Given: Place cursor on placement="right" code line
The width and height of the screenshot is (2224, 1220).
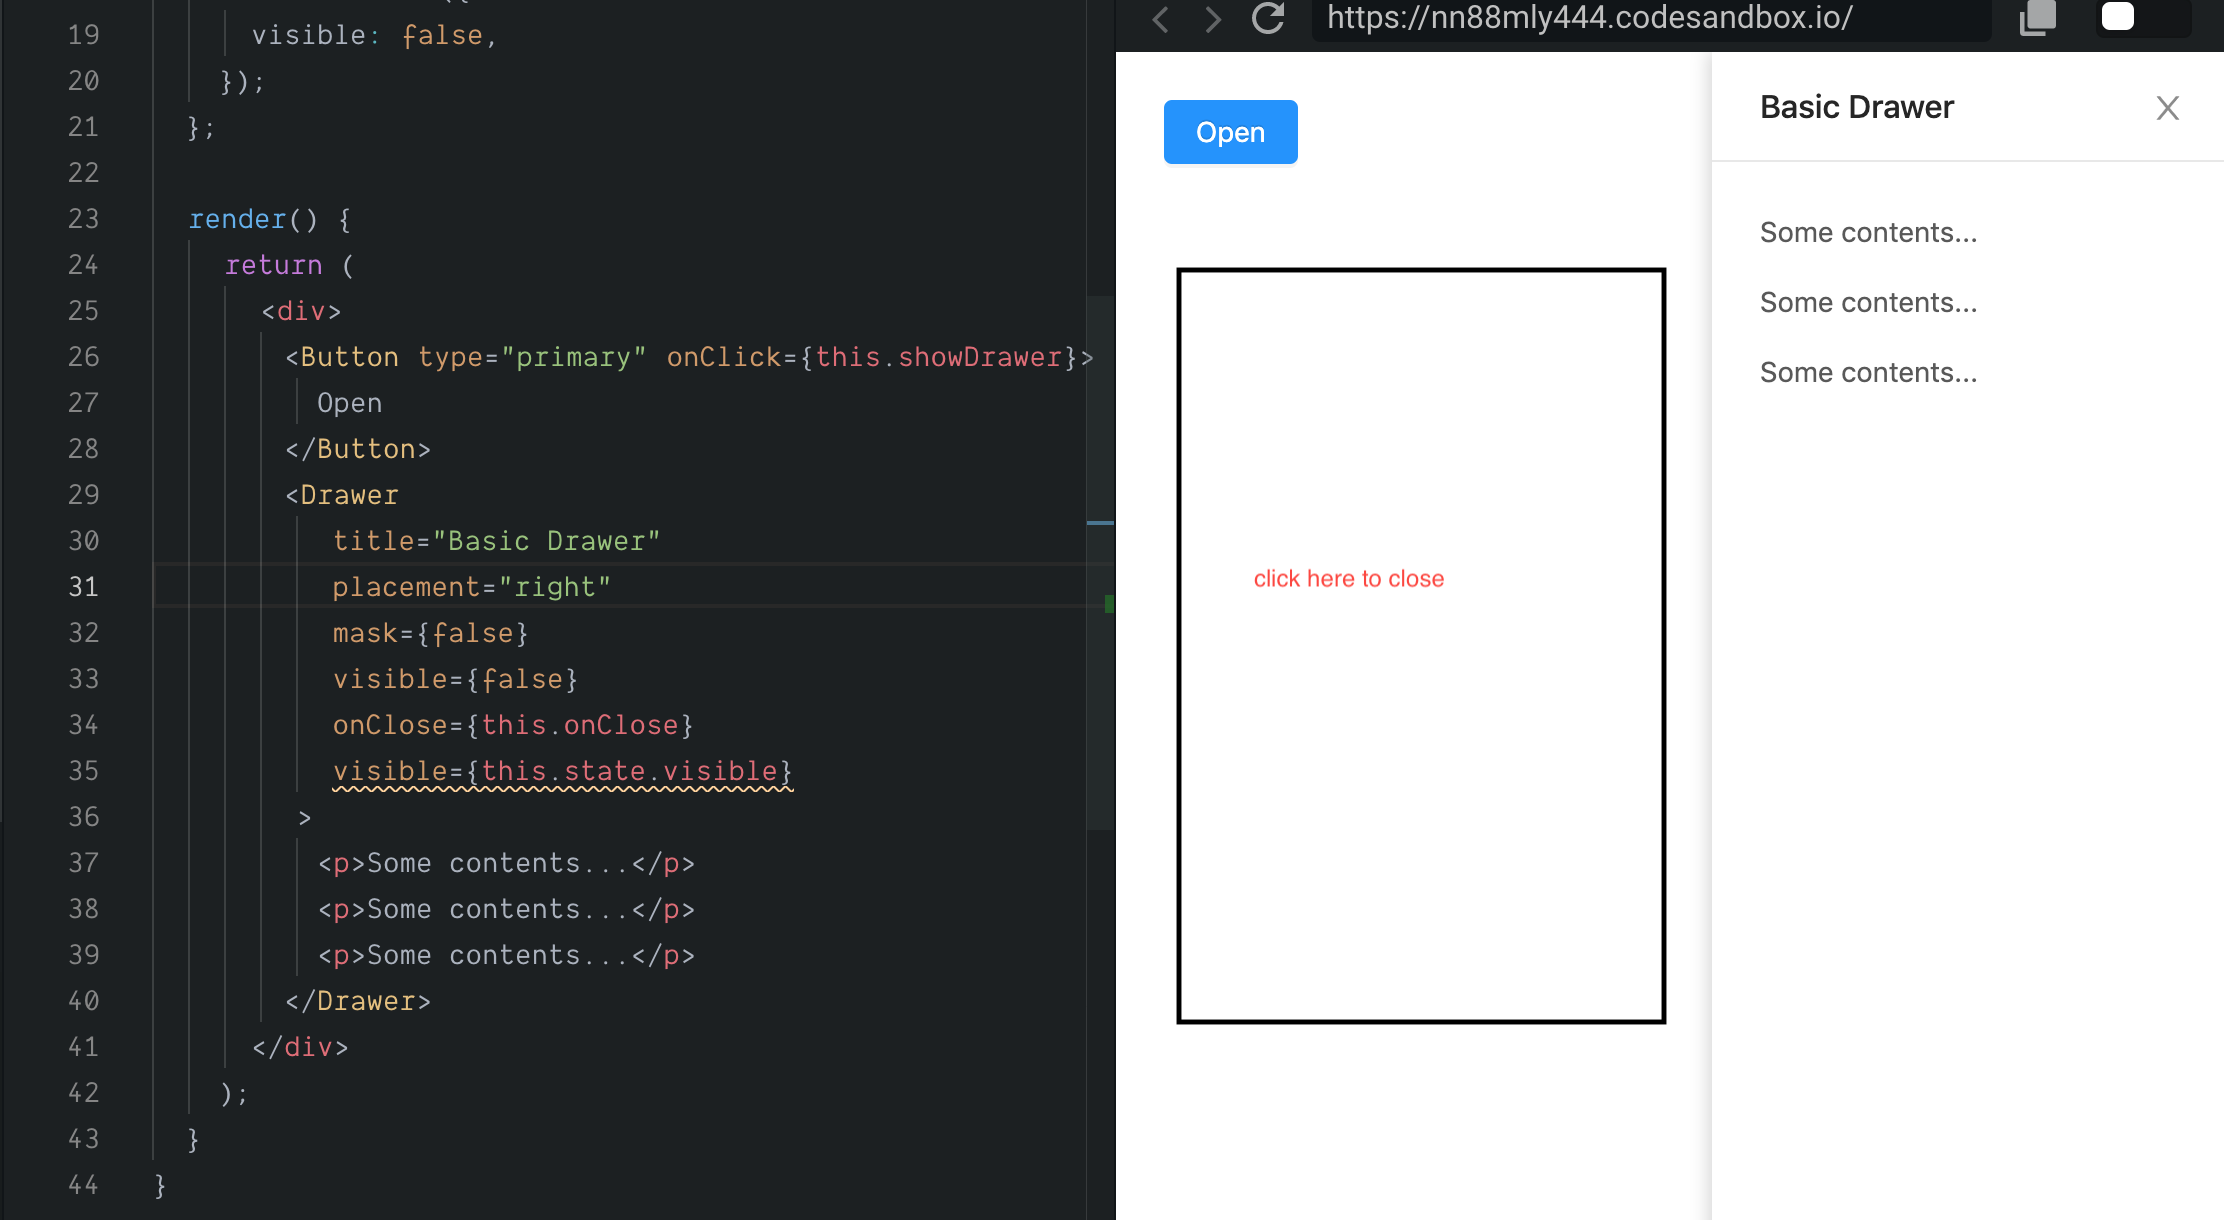Looking at the screenshot, I should coord(471,587).
